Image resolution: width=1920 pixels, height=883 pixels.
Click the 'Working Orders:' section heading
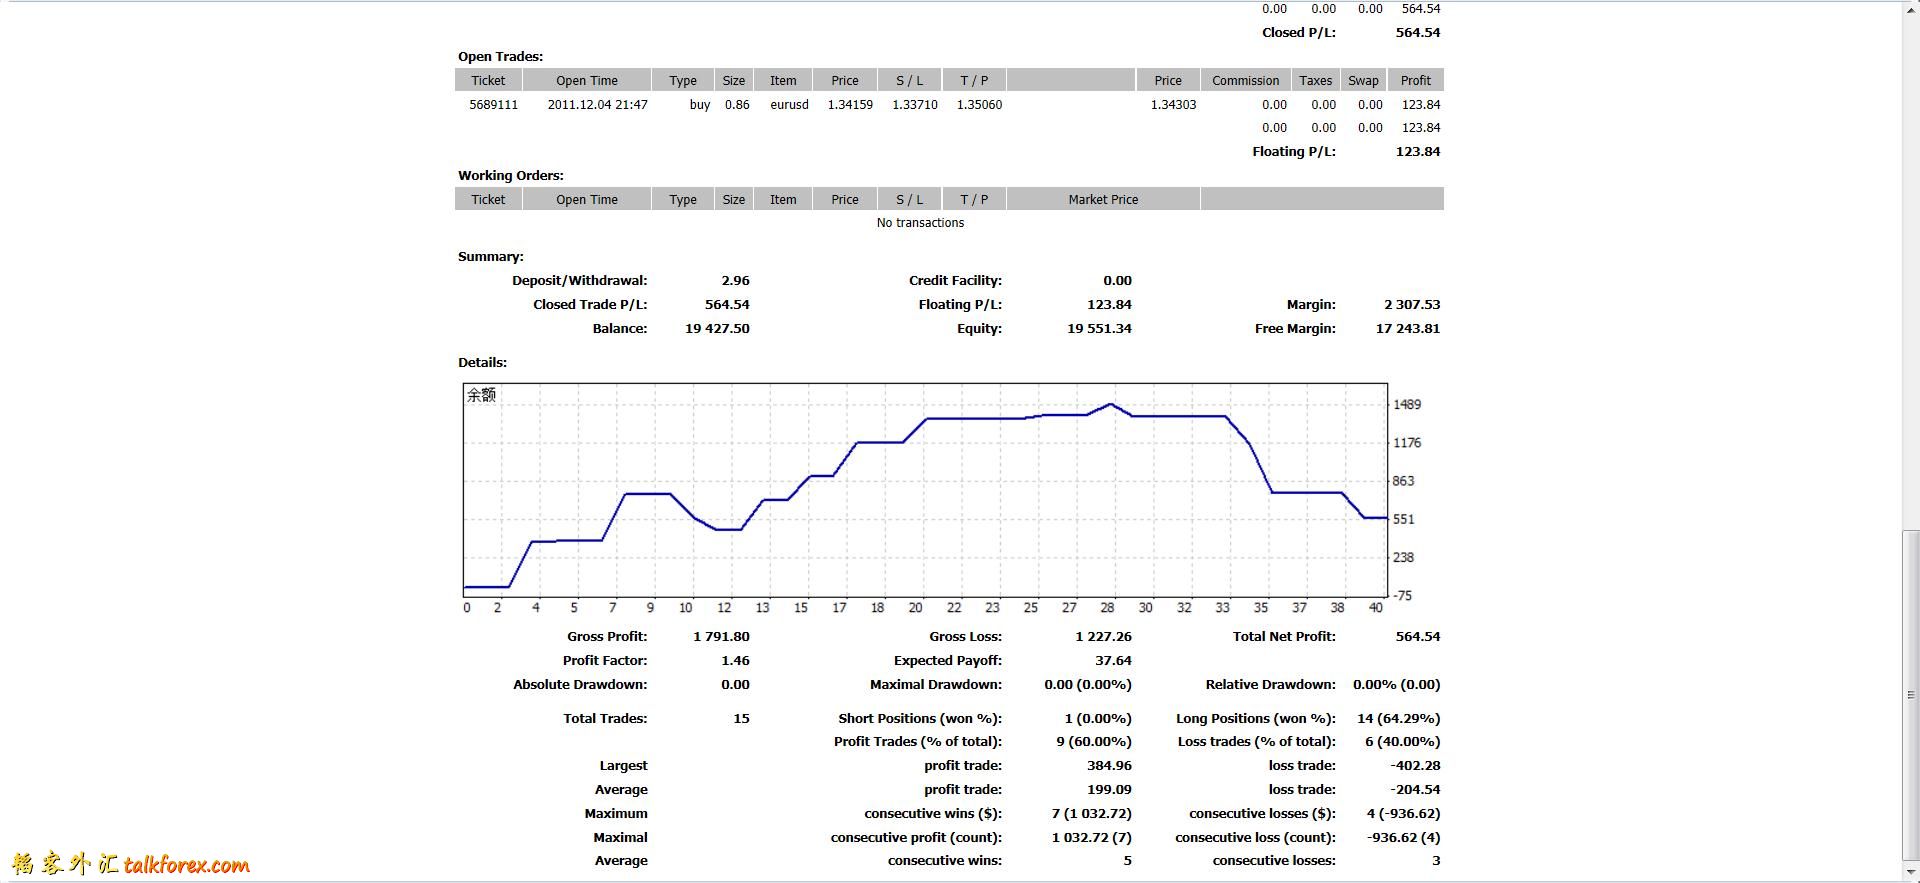point(510,175)
